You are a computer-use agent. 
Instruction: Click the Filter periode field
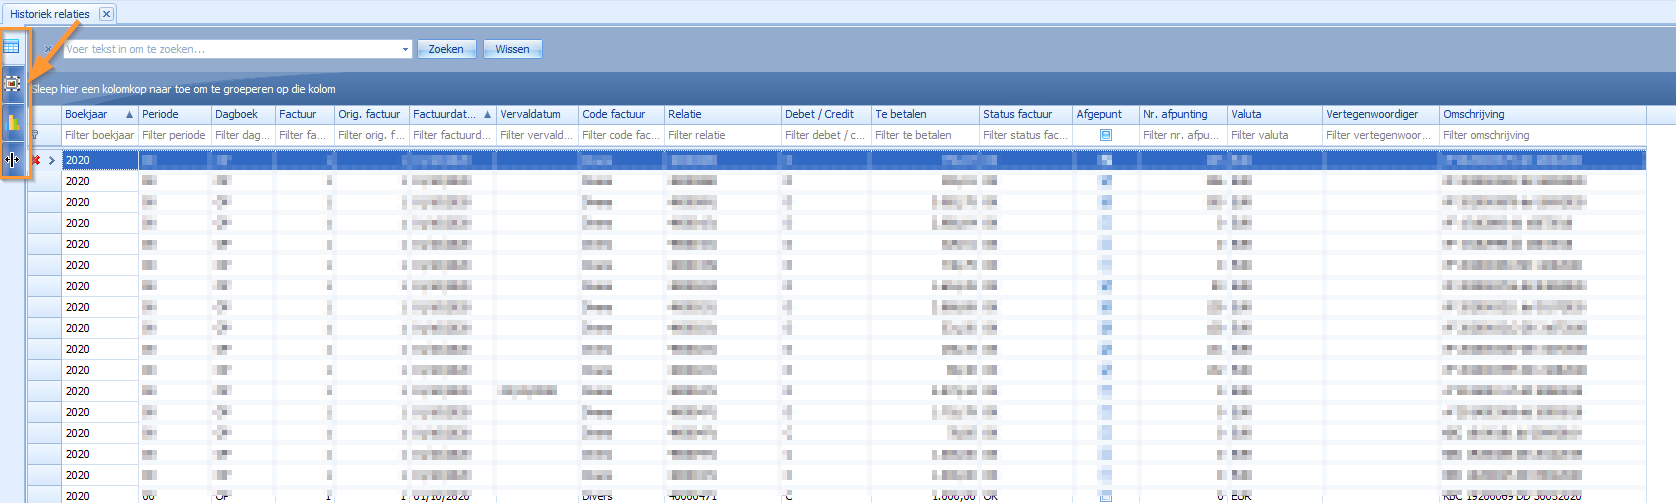(x=174, y=135)
